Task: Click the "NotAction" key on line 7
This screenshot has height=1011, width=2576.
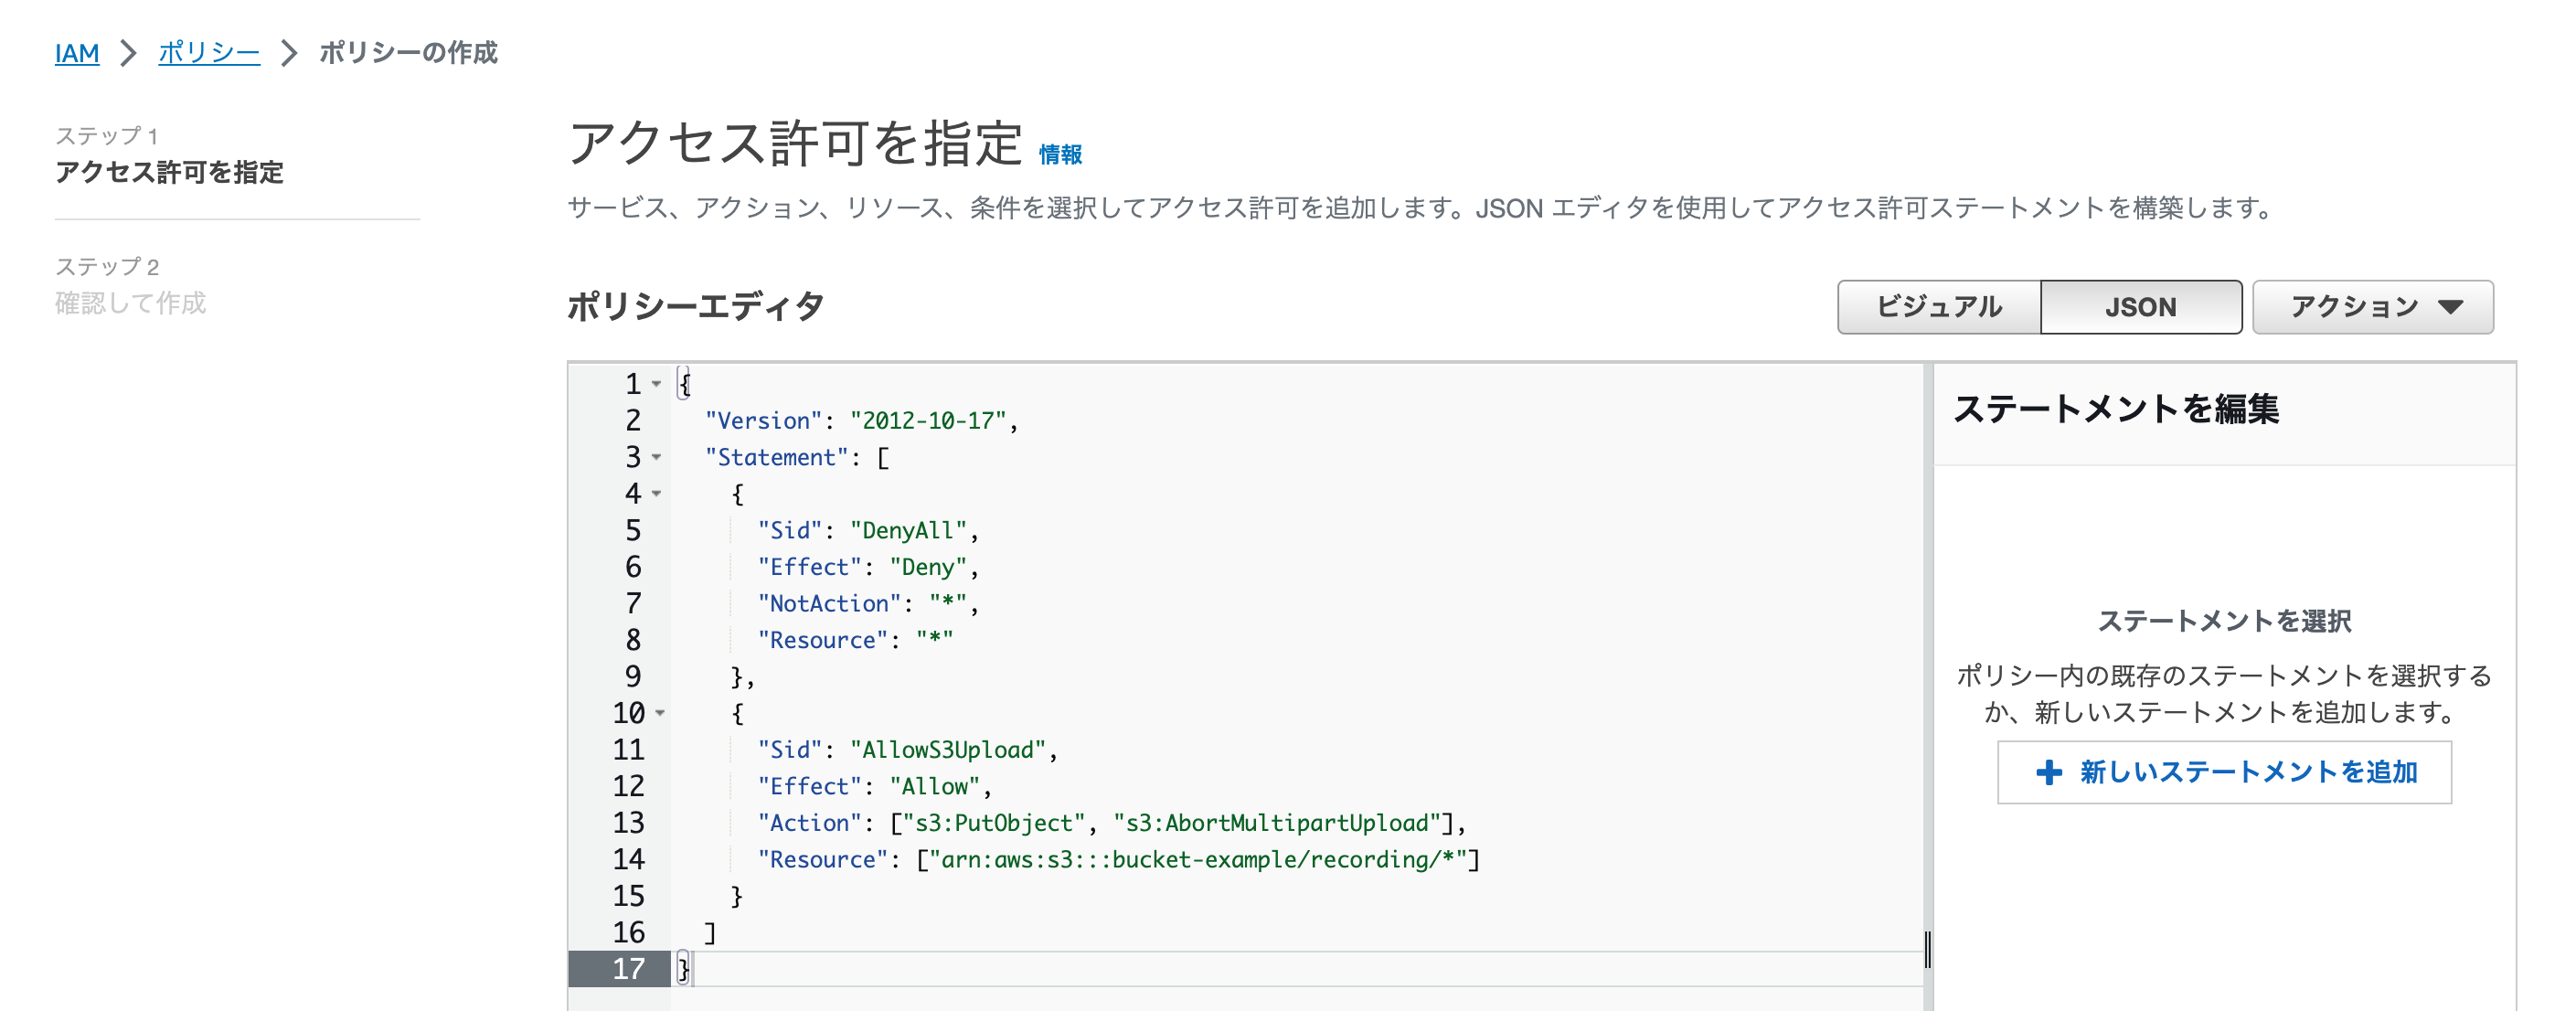Action: tap(829, 604)
